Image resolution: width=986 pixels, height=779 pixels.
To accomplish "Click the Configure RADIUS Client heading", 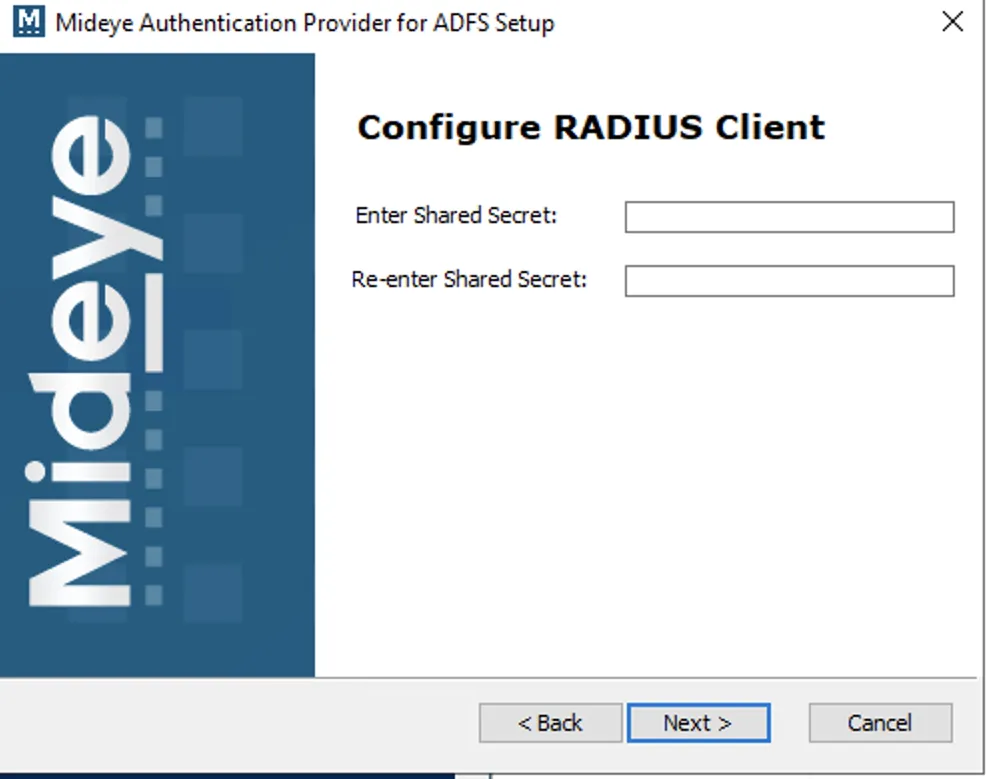I will point(592,127).
